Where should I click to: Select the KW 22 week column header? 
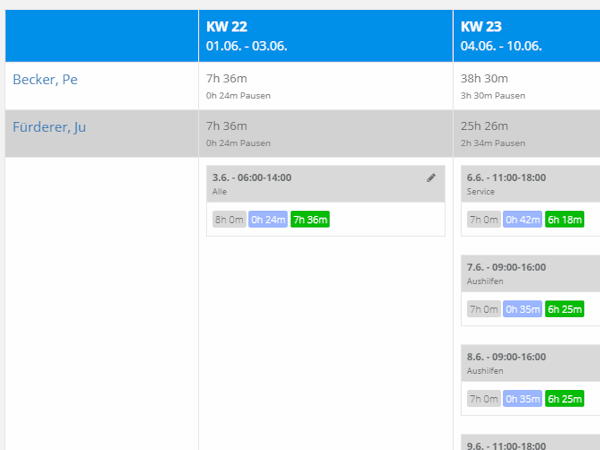(325, 36)
